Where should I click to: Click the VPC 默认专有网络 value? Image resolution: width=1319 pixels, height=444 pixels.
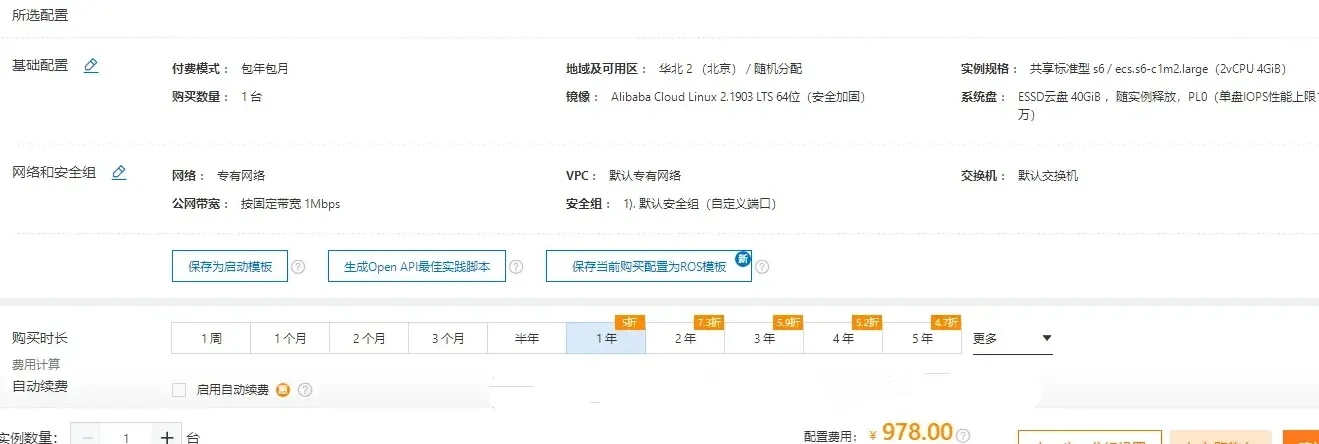point(645,176)
